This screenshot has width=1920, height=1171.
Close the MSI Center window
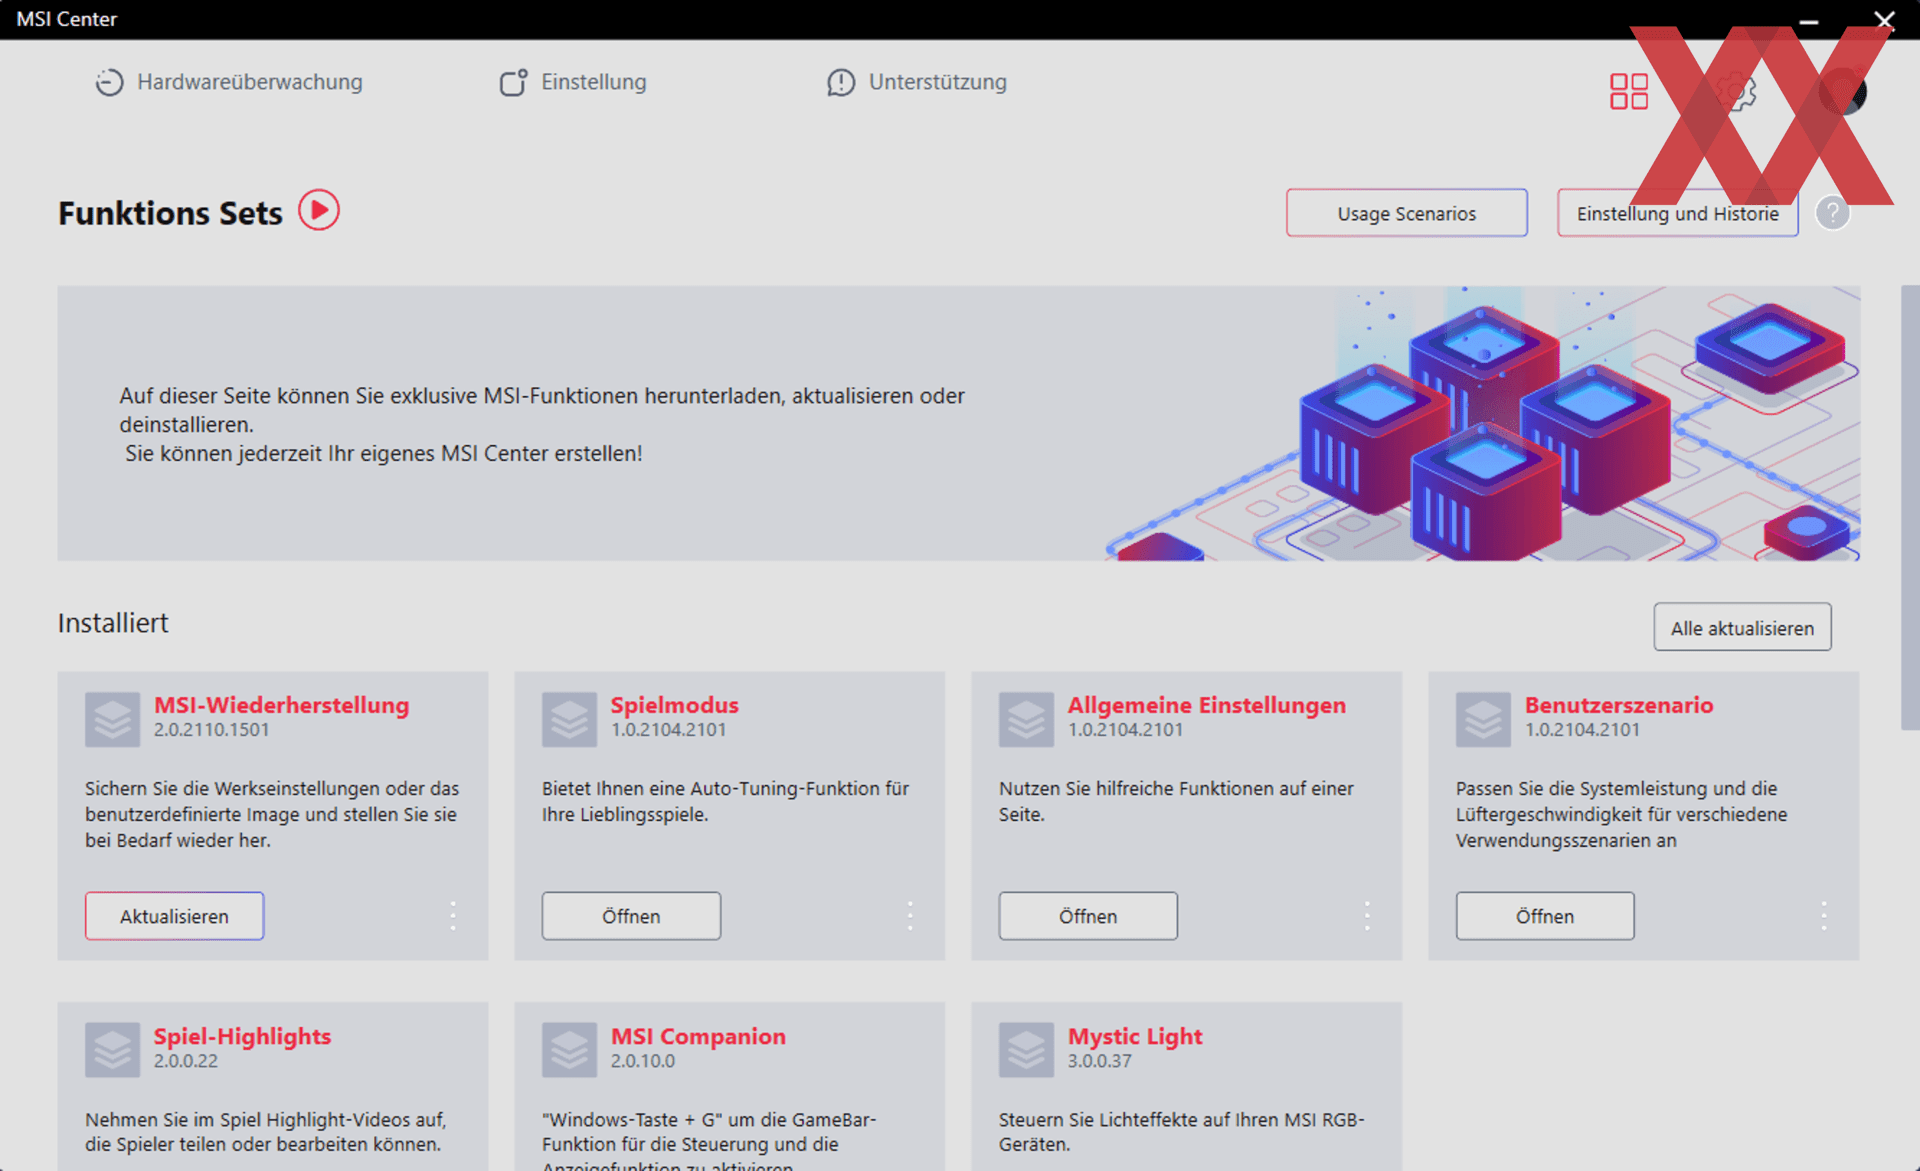tap(1884, 20)
